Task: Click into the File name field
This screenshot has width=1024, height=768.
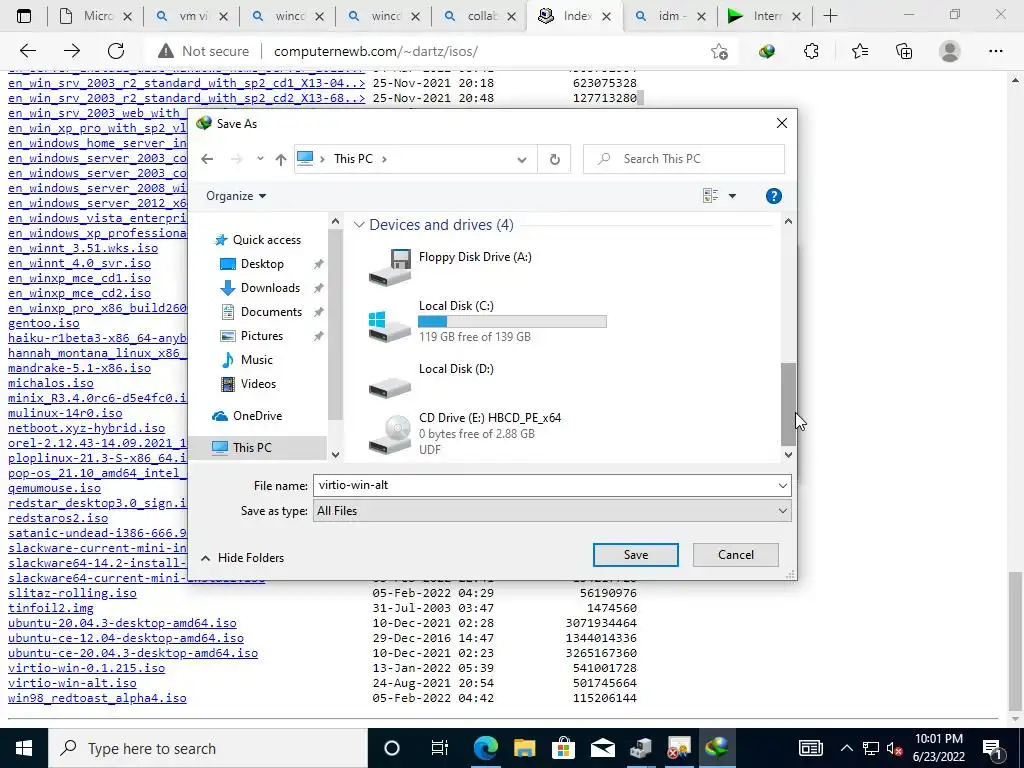Action: [x=543, y=485]
